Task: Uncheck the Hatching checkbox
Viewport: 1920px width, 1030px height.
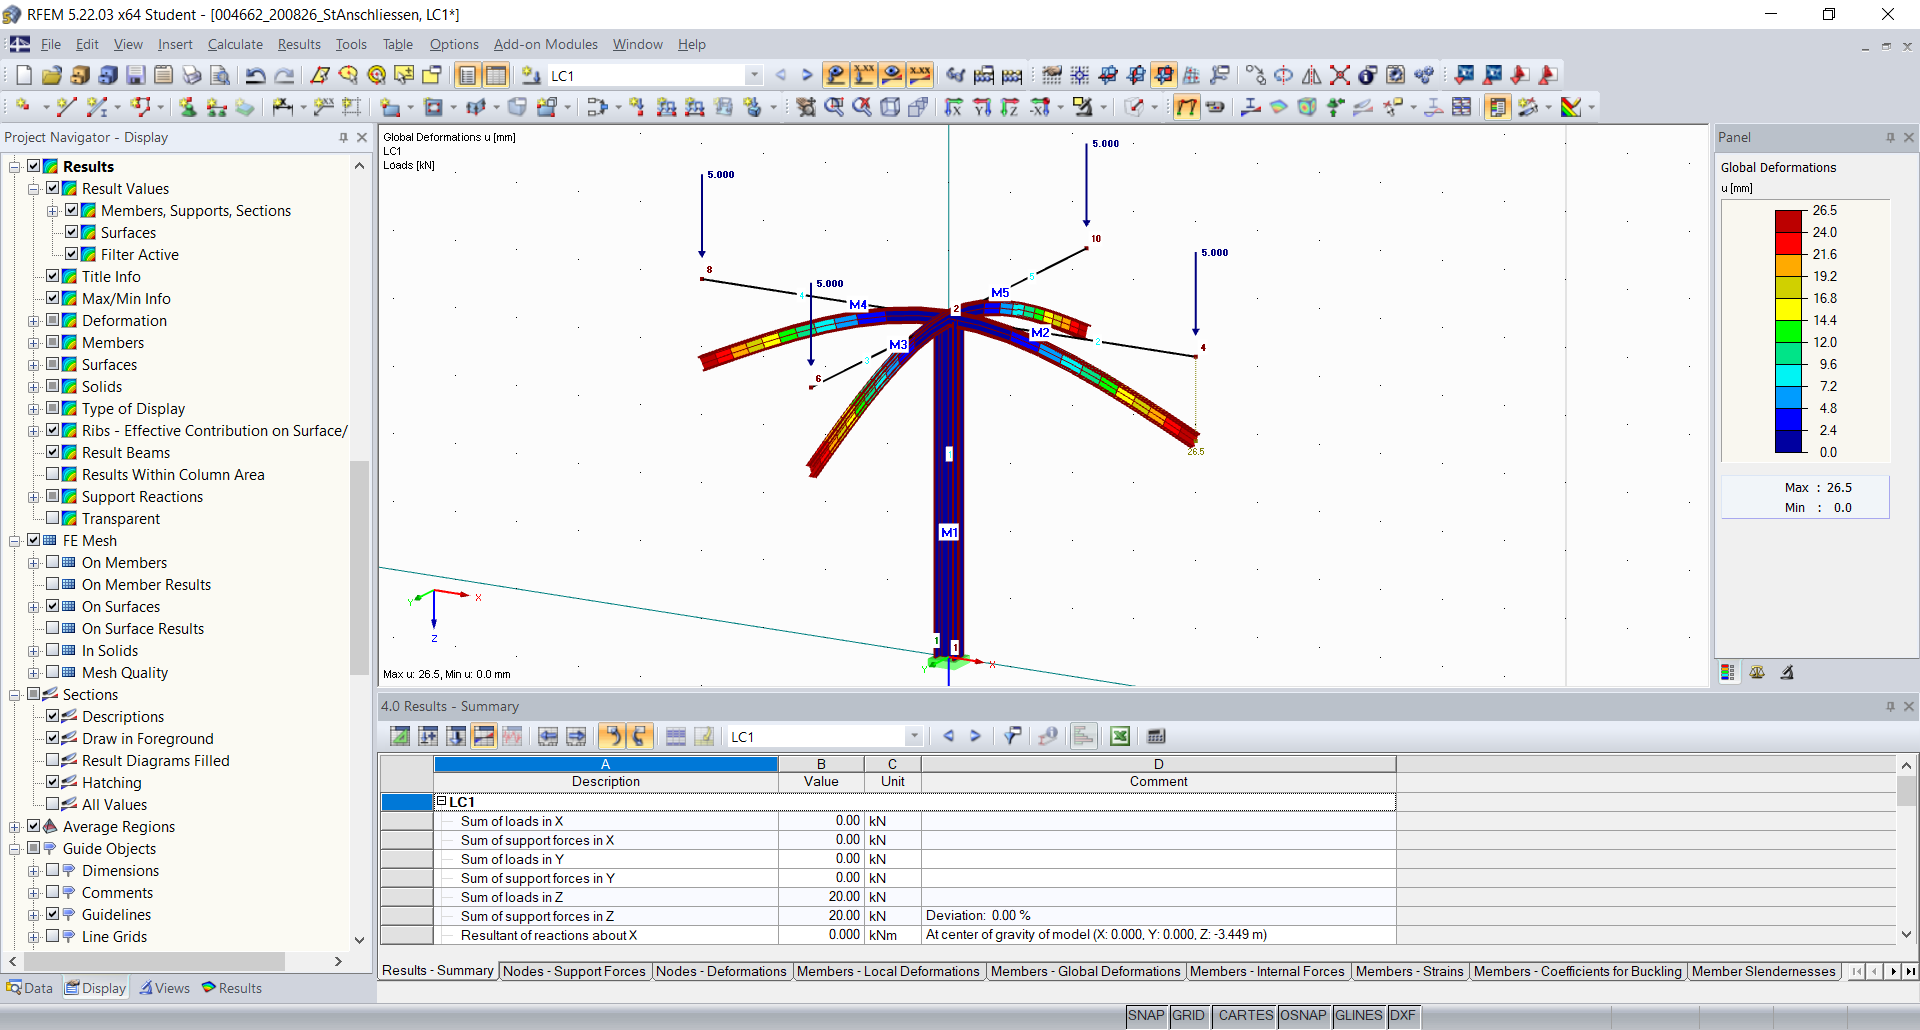Action: [53, 782]
